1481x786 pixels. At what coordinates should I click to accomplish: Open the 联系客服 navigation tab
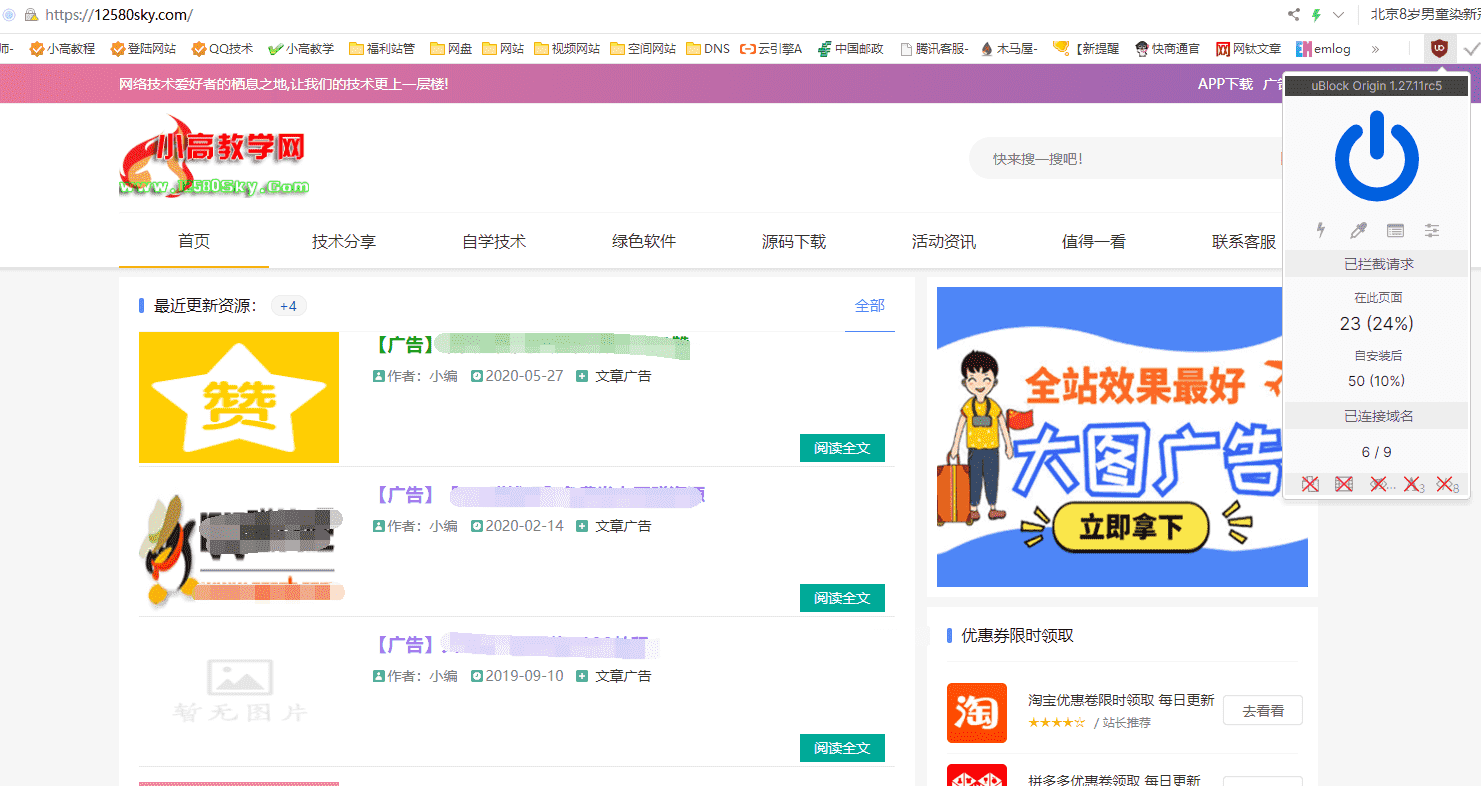1244,241
